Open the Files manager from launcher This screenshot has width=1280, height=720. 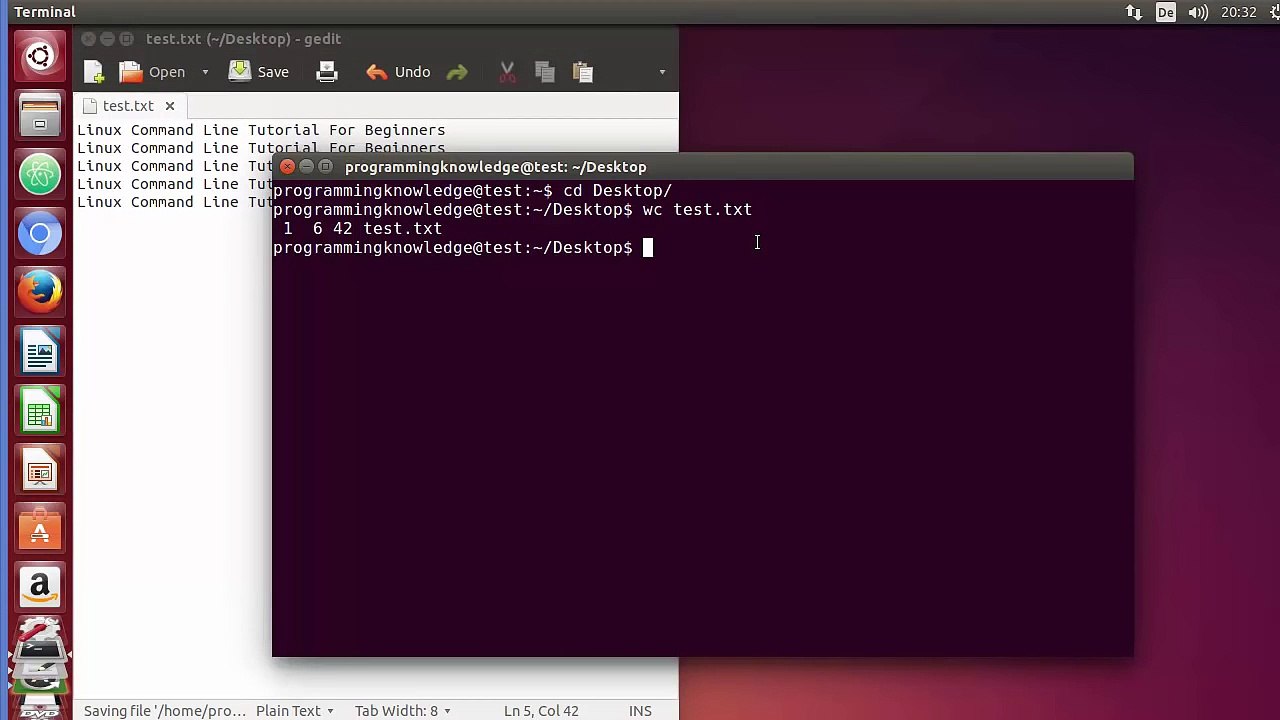(x=40, y=115)
